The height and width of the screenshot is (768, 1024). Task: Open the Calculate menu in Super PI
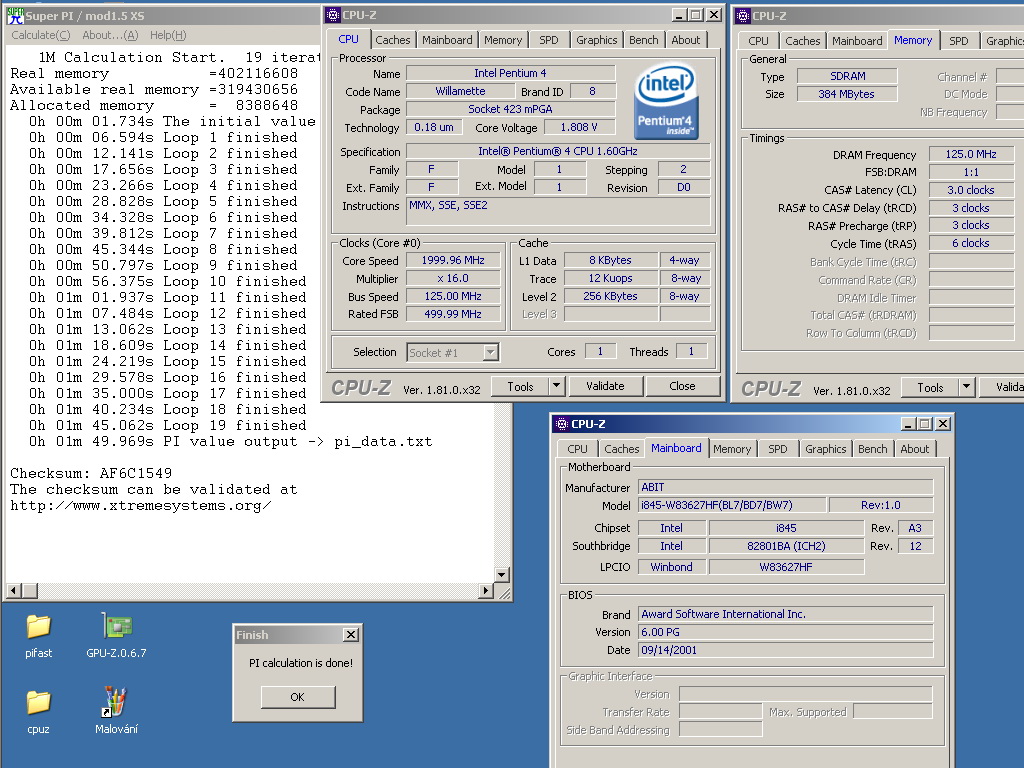click(x=40, y=35)
